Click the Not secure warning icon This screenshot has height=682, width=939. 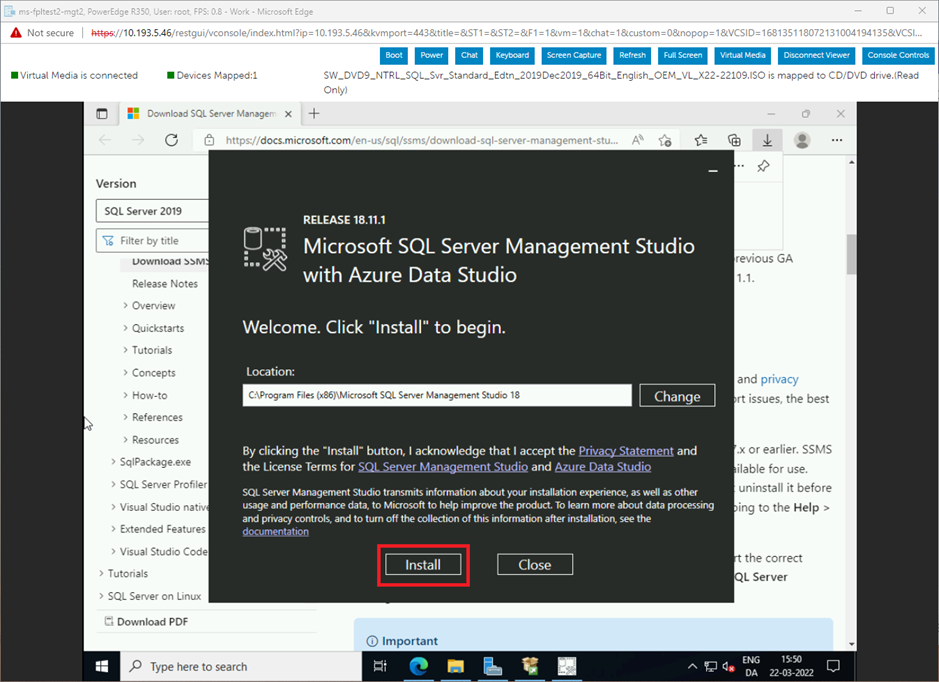[16, 33]
